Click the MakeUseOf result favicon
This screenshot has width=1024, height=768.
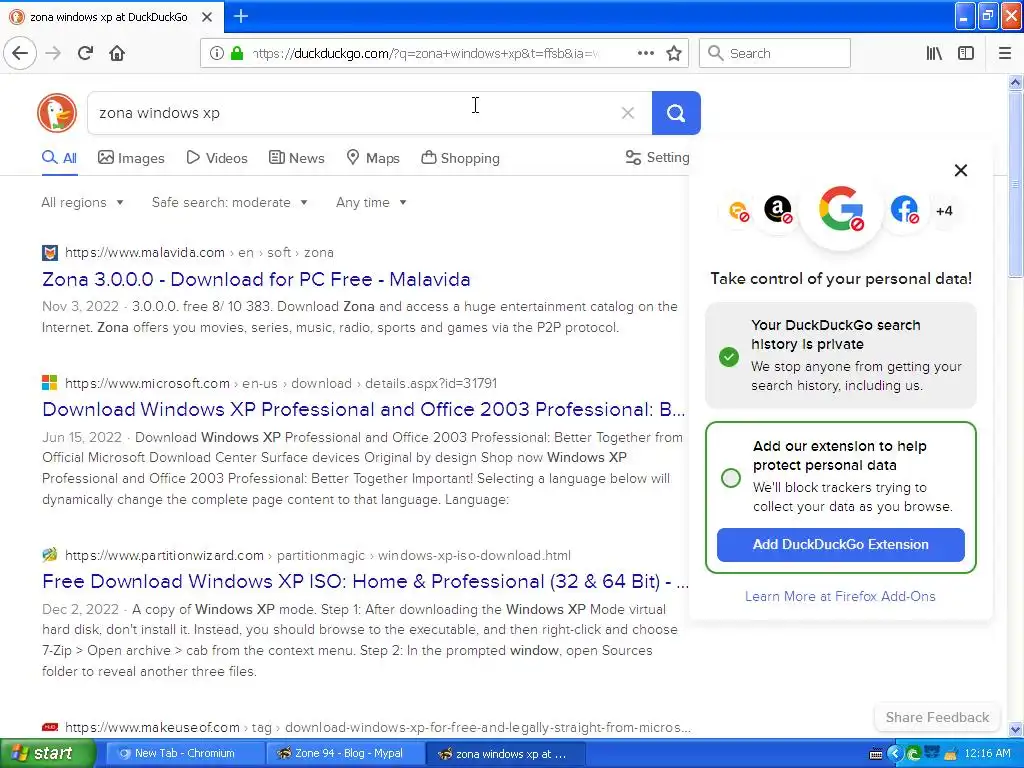(x=50, y=727)
